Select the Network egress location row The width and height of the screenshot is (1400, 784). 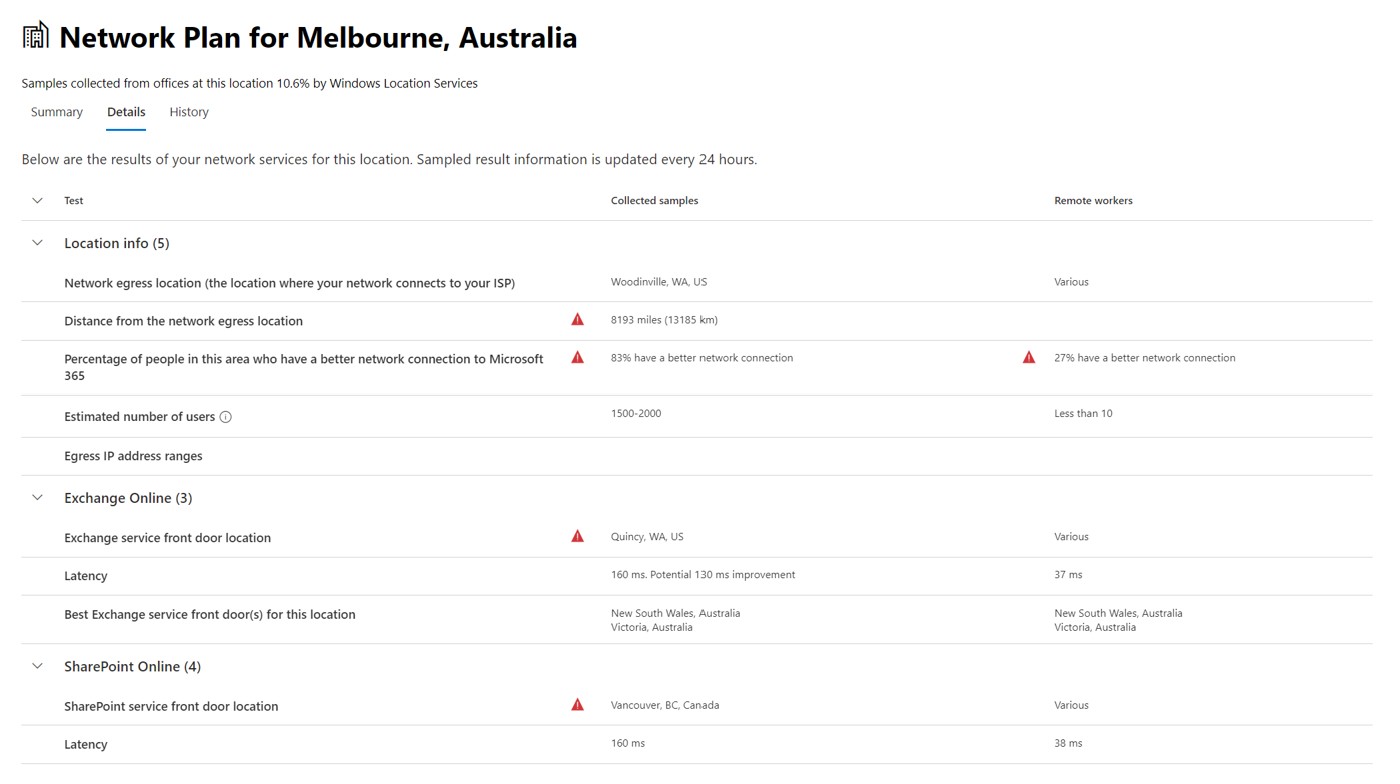click(x=697, y=283)
